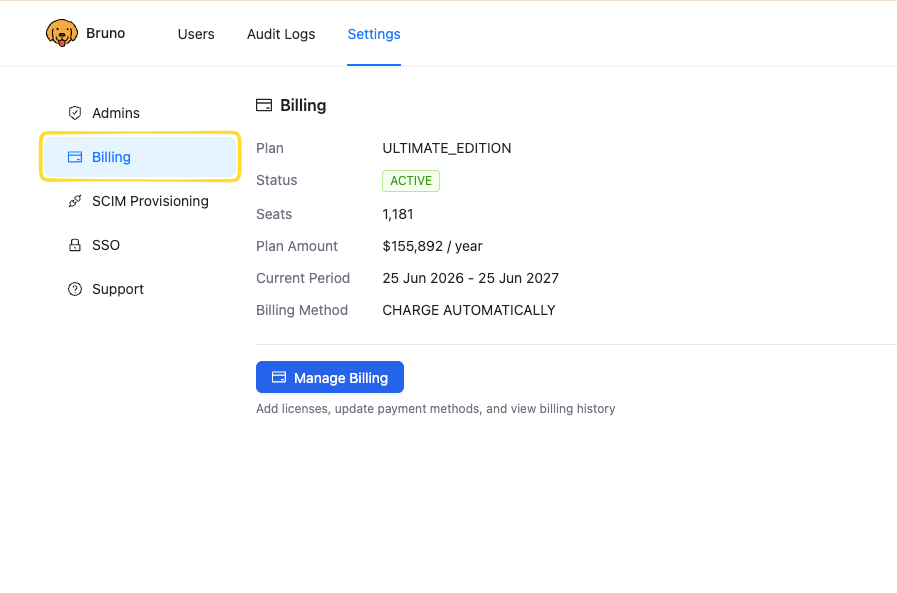Select the Settings tab
Viewport: 897px width, 593px height.
(x=374, y=34)
